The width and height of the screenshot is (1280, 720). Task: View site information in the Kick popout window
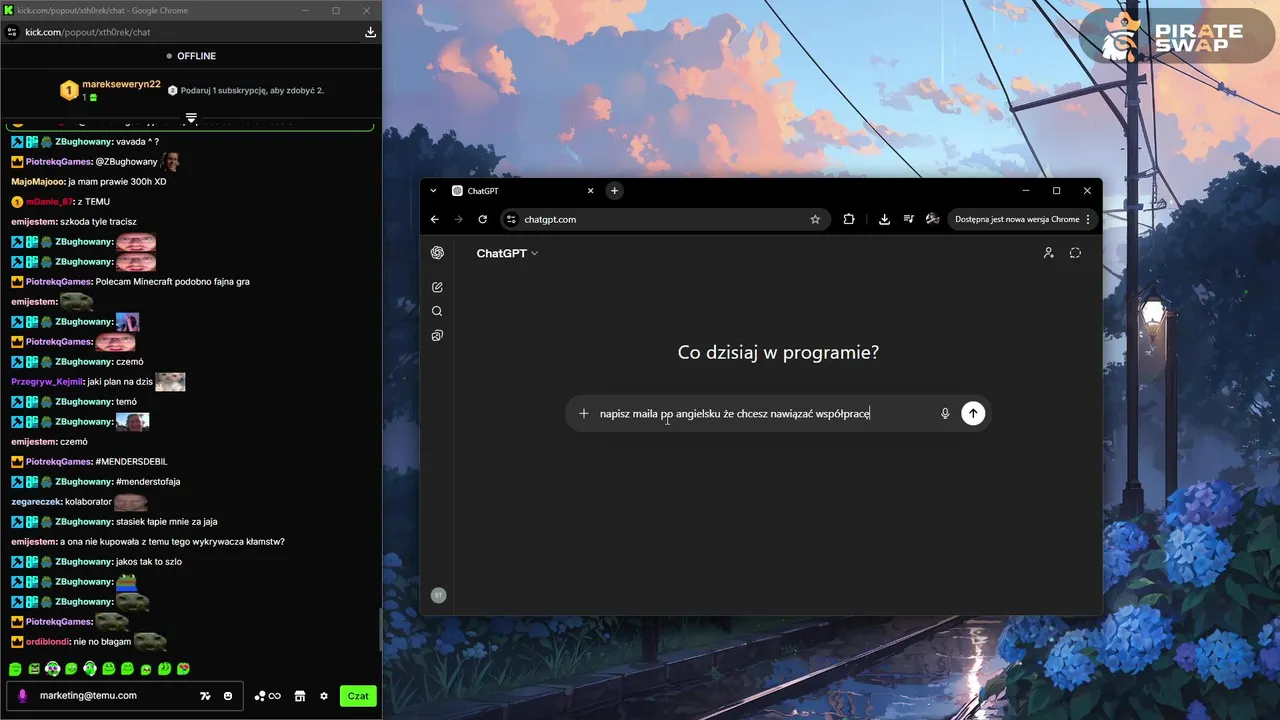(12, 32)
